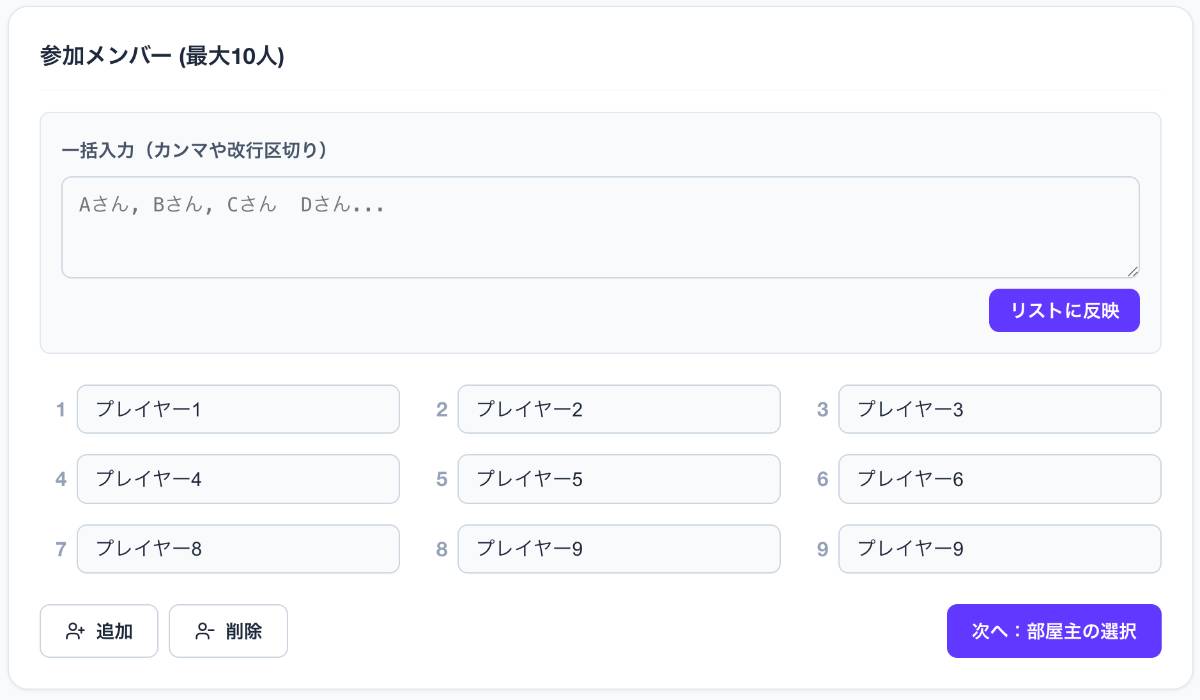Click the input field numbered 9

[999, 549]
